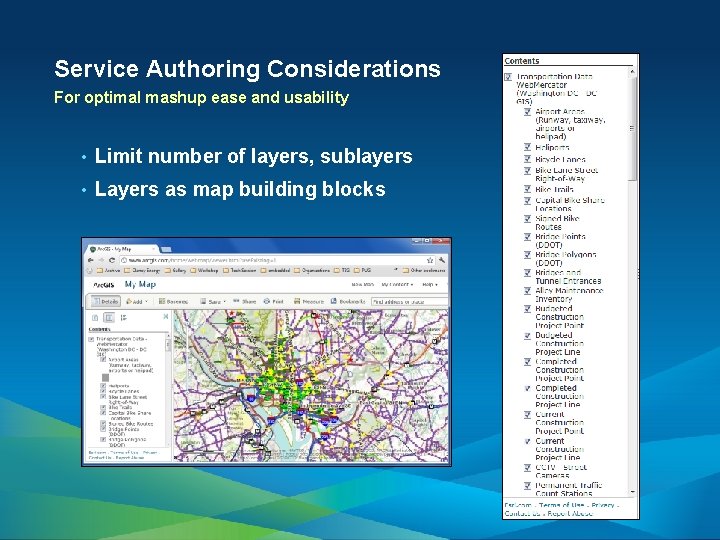Click the Find address or place search box

(x=409, y=302)
